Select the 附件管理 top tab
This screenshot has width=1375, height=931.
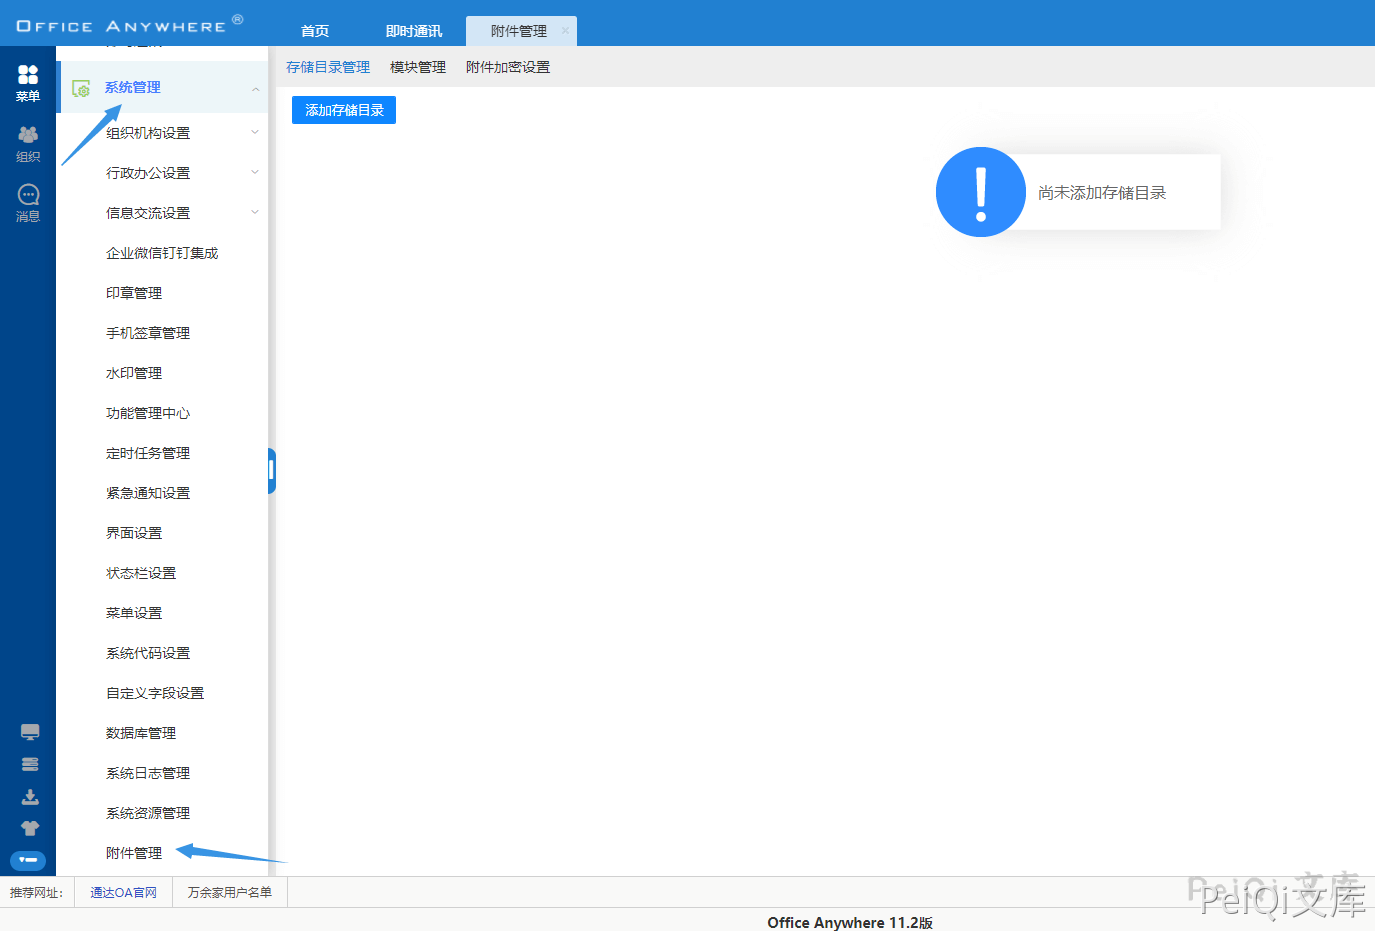pos(519,31)
